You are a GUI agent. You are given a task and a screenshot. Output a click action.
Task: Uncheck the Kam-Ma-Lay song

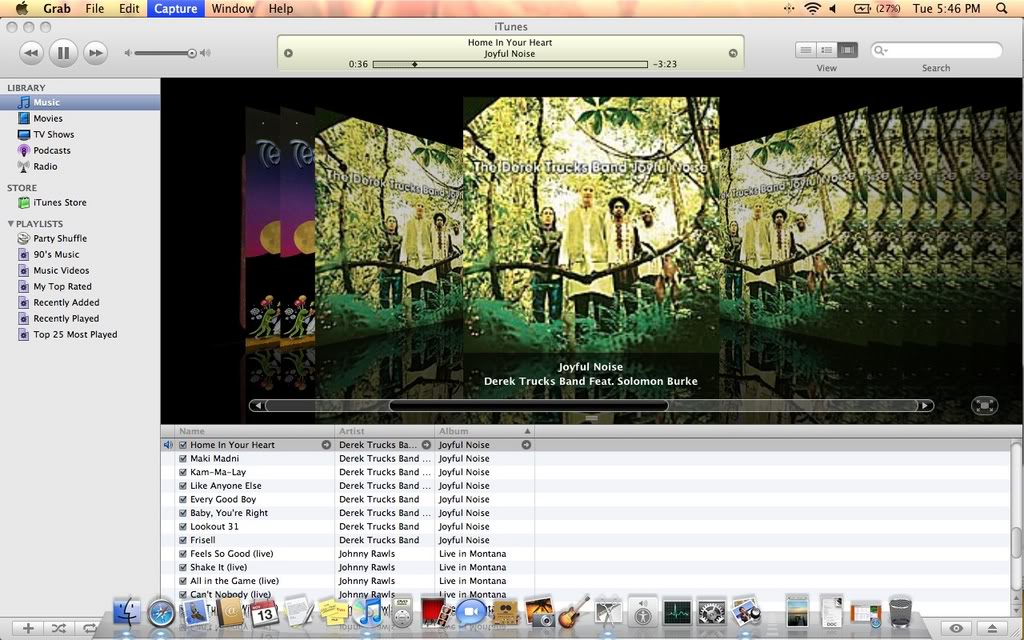tap(183, 472)
